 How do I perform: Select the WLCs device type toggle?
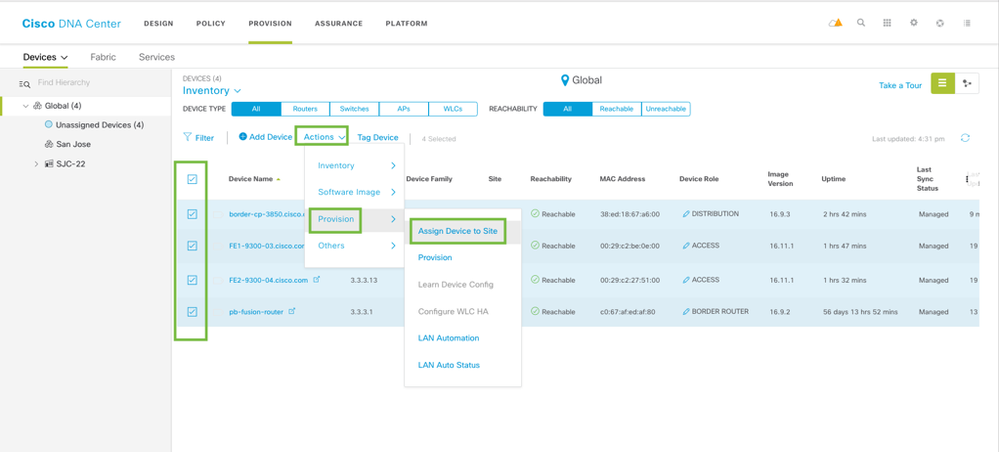pos(453,109)
